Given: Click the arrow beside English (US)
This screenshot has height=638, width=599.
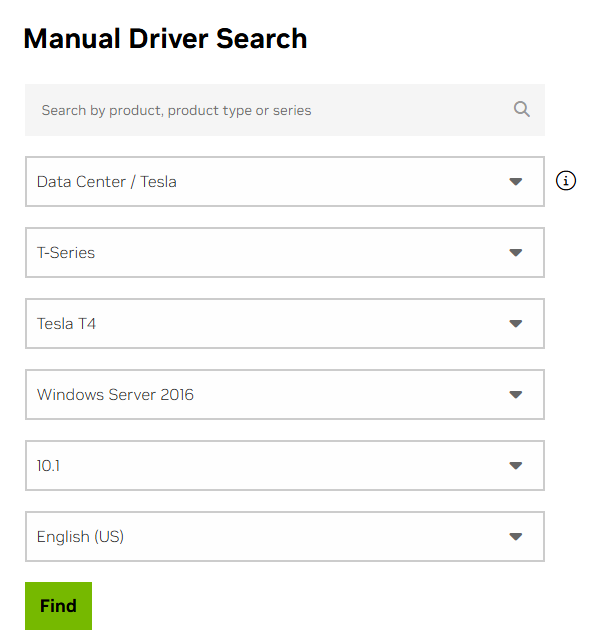Looking at the screenshot, I should click(516, 537).
